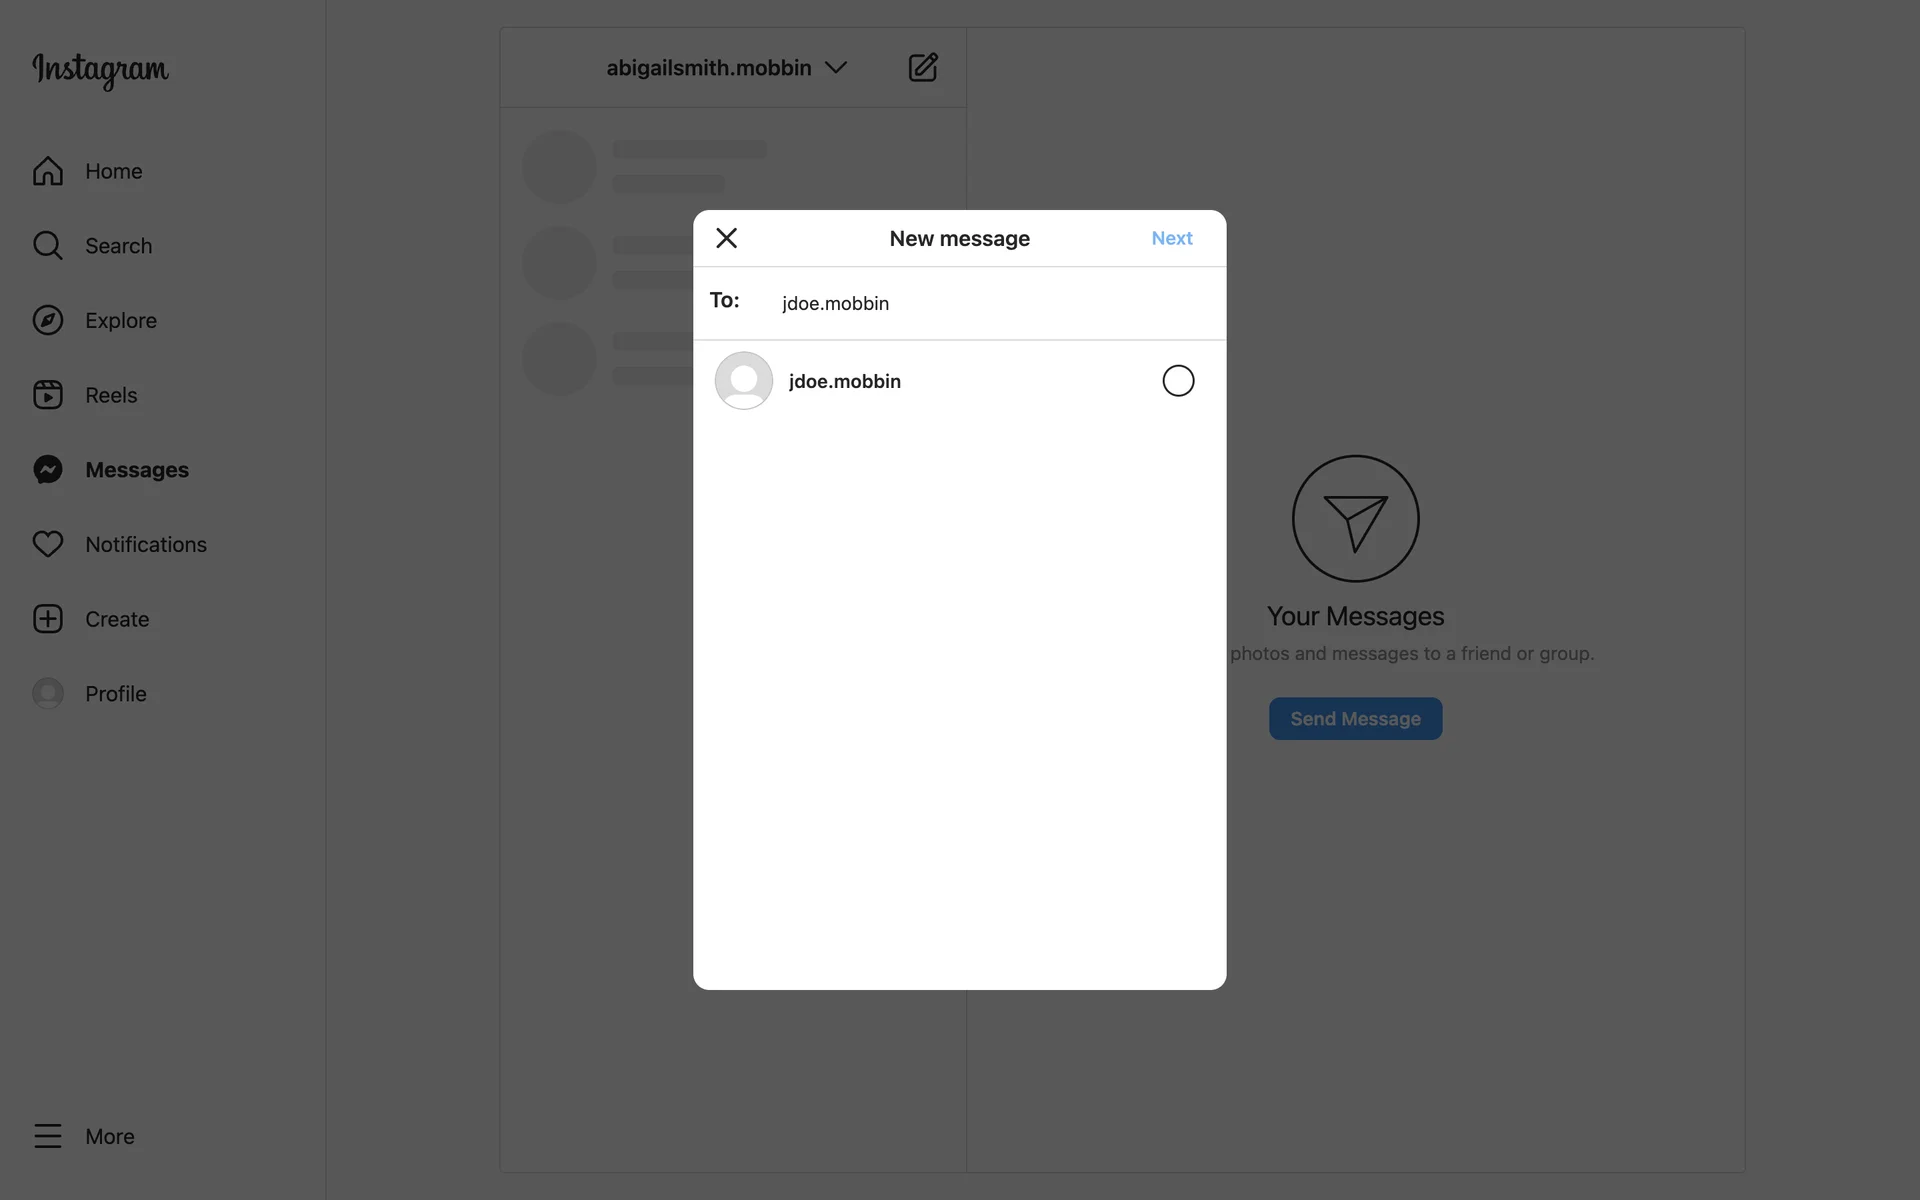
Task: Click Next in New message dialog
Action: coord(1172,238)
